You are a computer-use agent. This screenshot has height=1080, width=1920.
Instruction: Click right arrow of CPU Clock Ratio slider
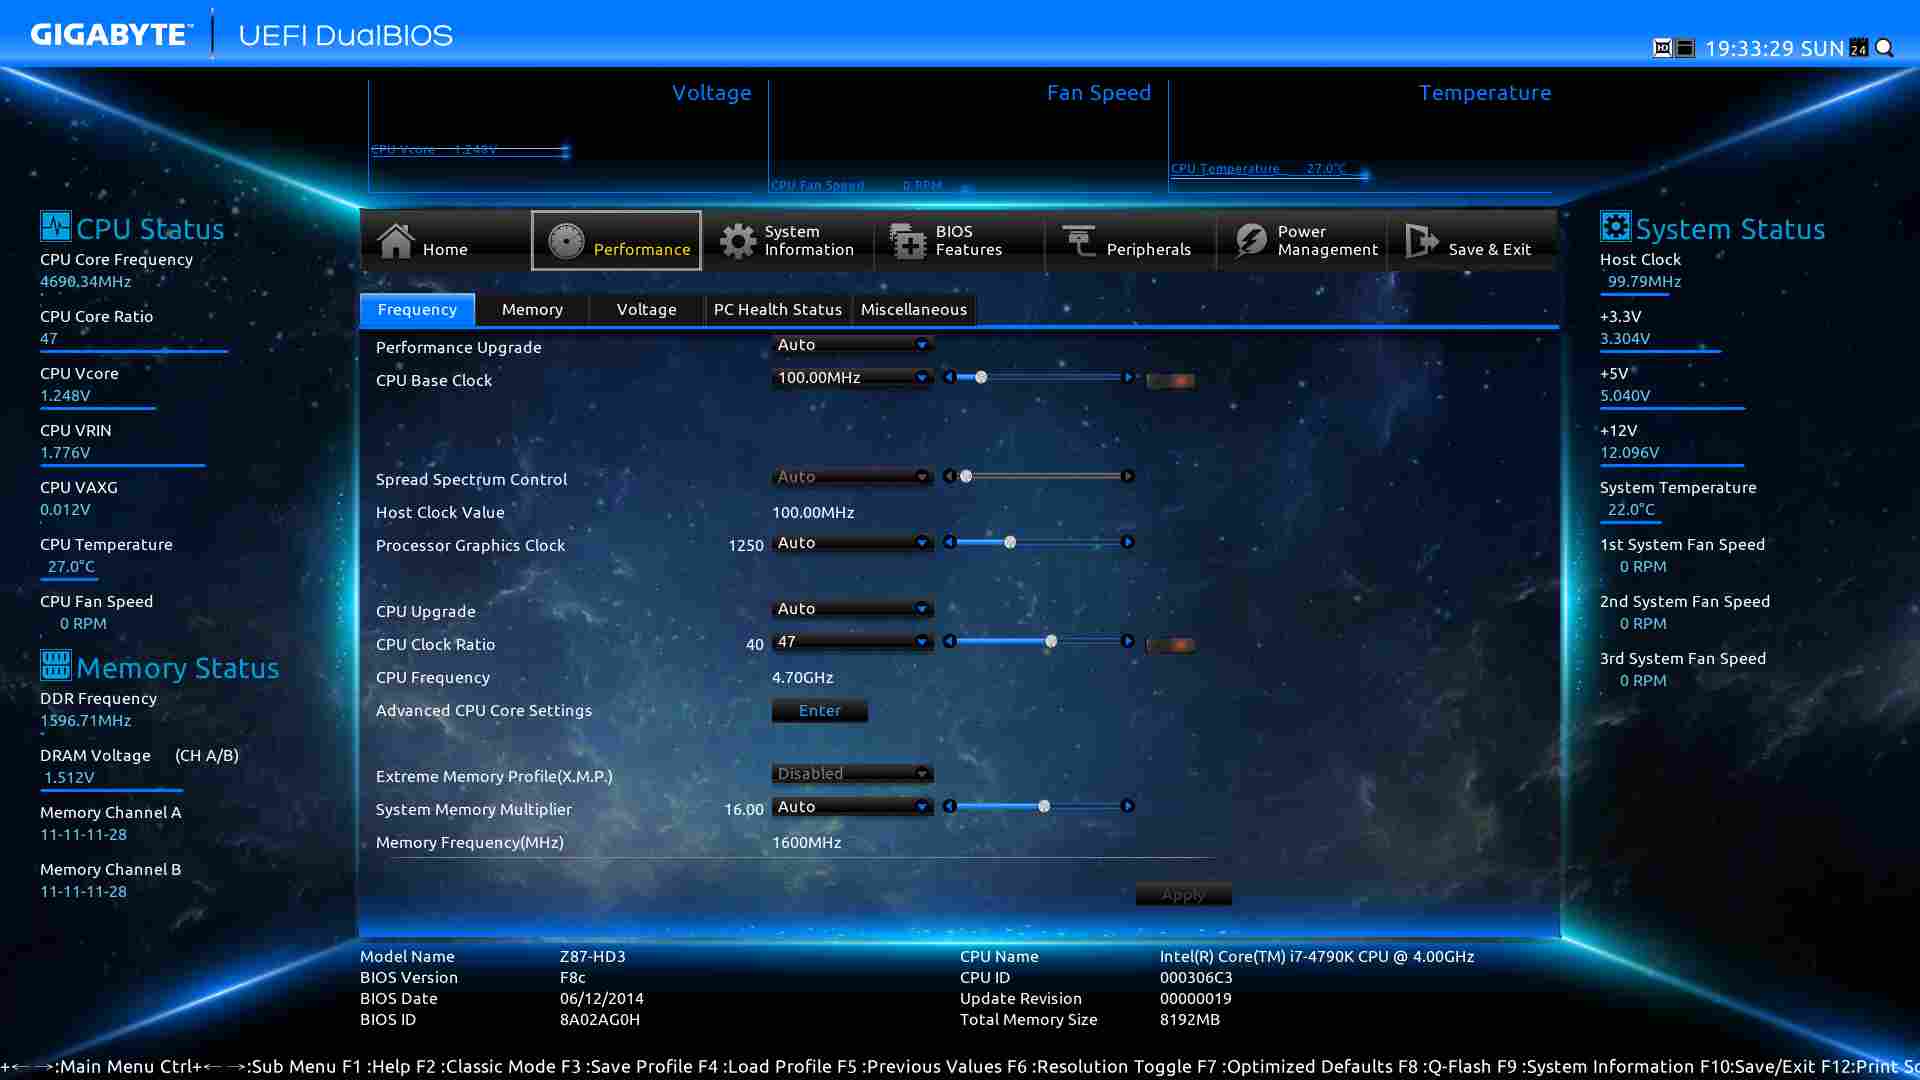pos(1128,641)
